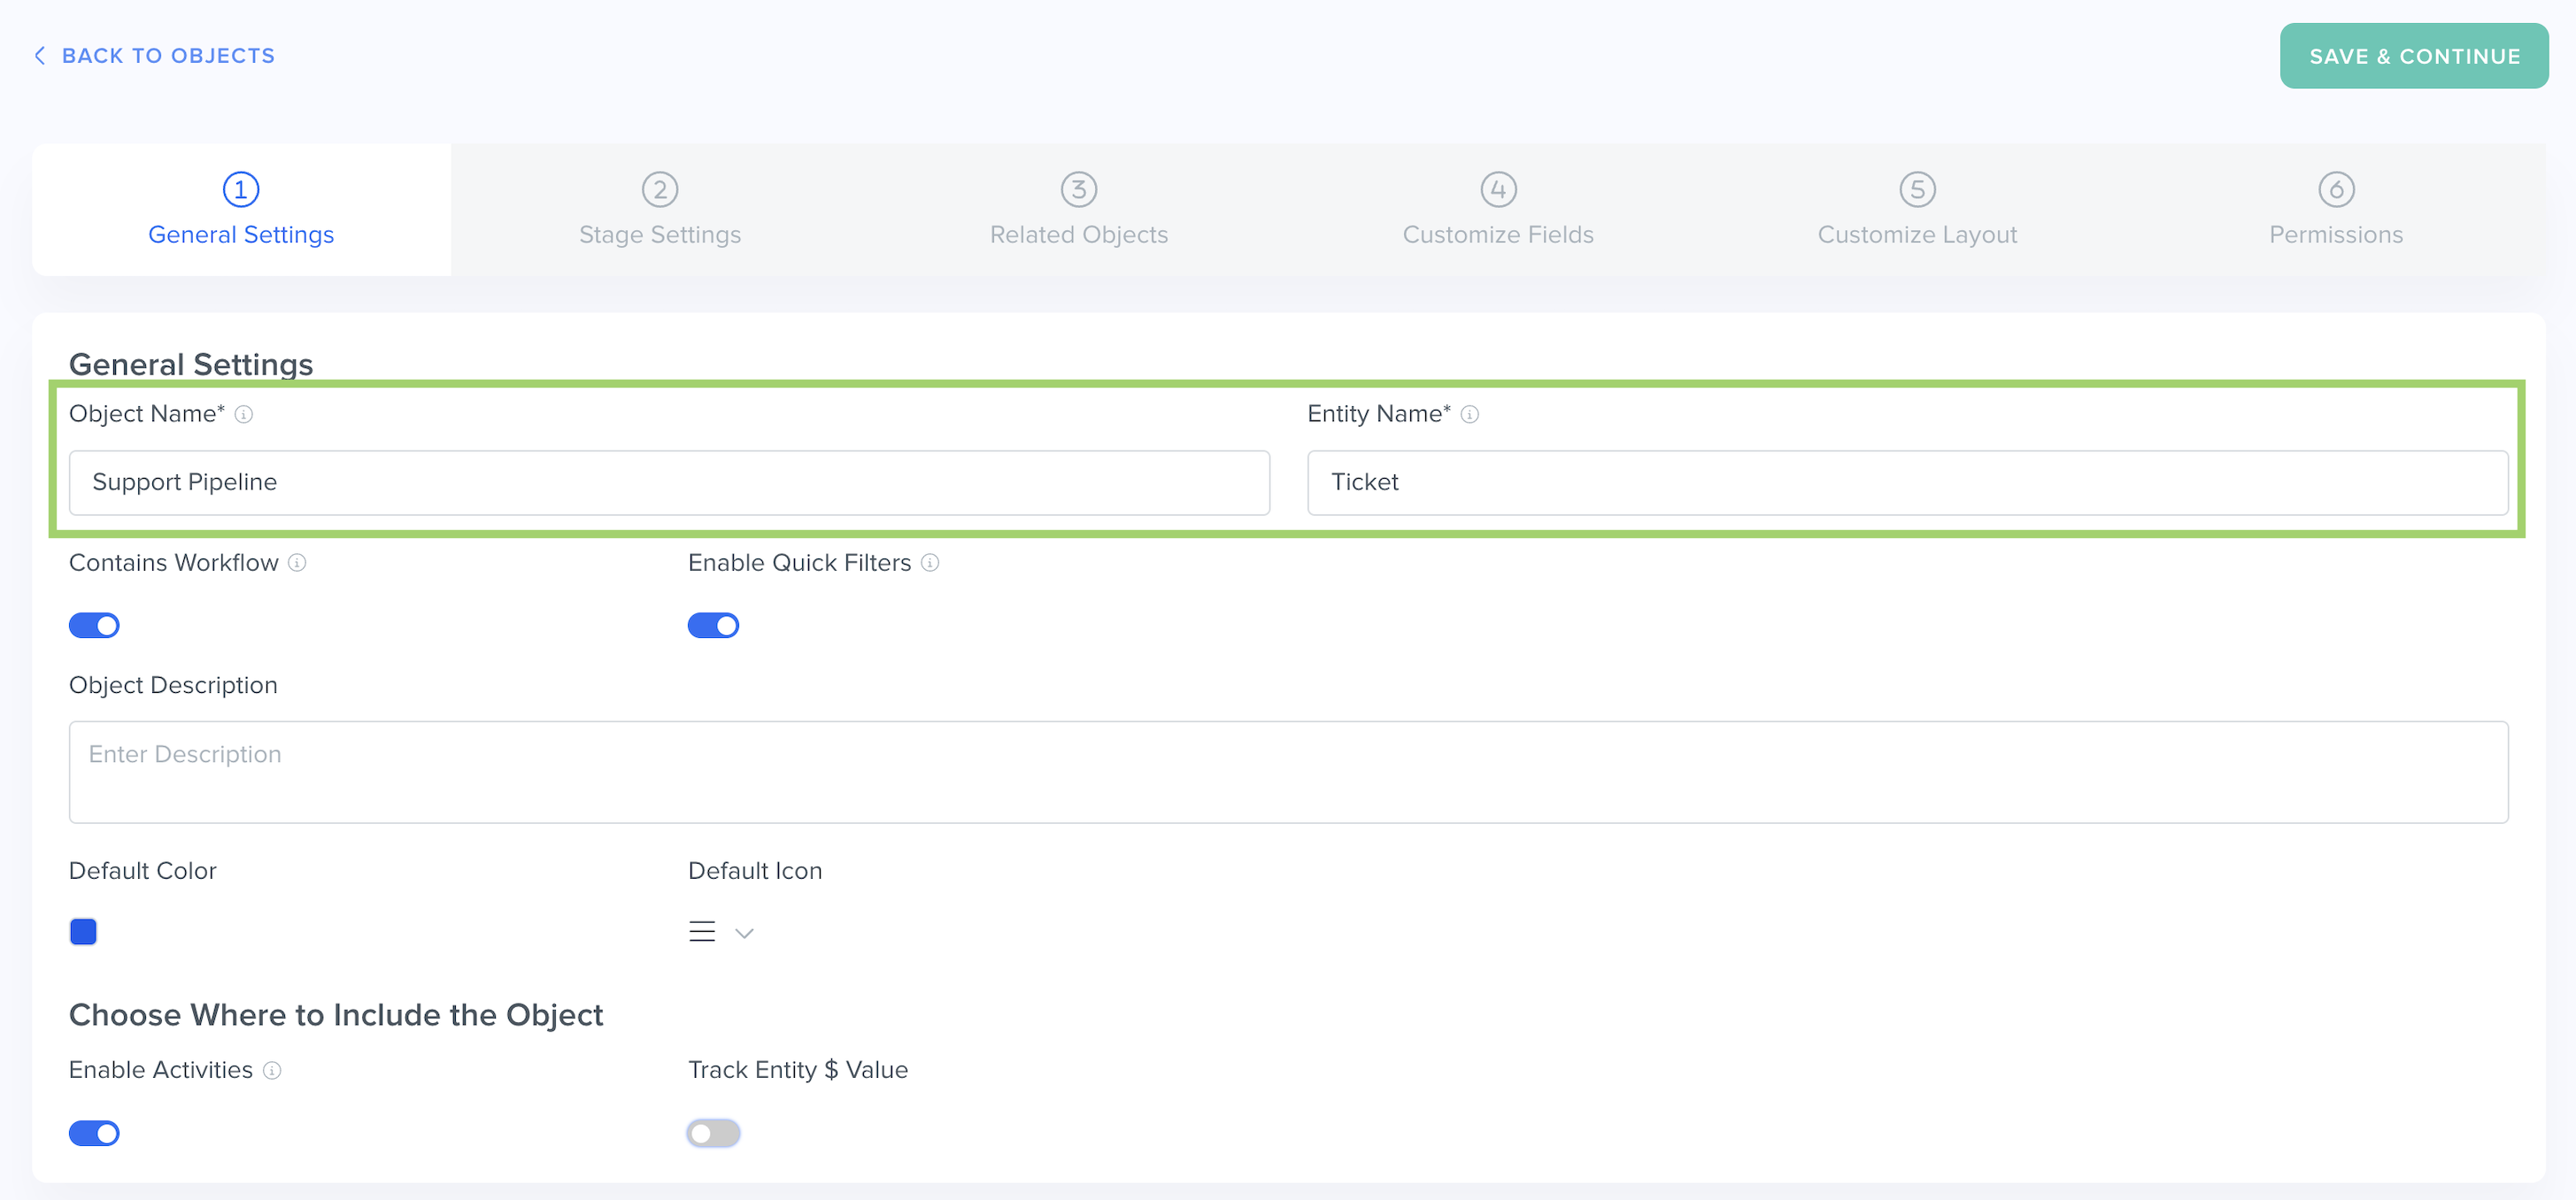Switch off Enable Activities toggle
This screenshot has height=1200, width=2576.
pos(94,1133)
